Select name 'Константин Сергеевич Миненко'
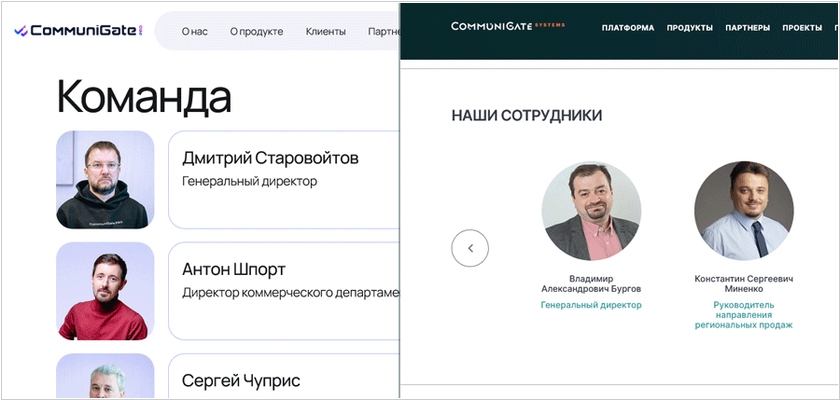This screenshot has width=840, height=400. pos(744,284)
